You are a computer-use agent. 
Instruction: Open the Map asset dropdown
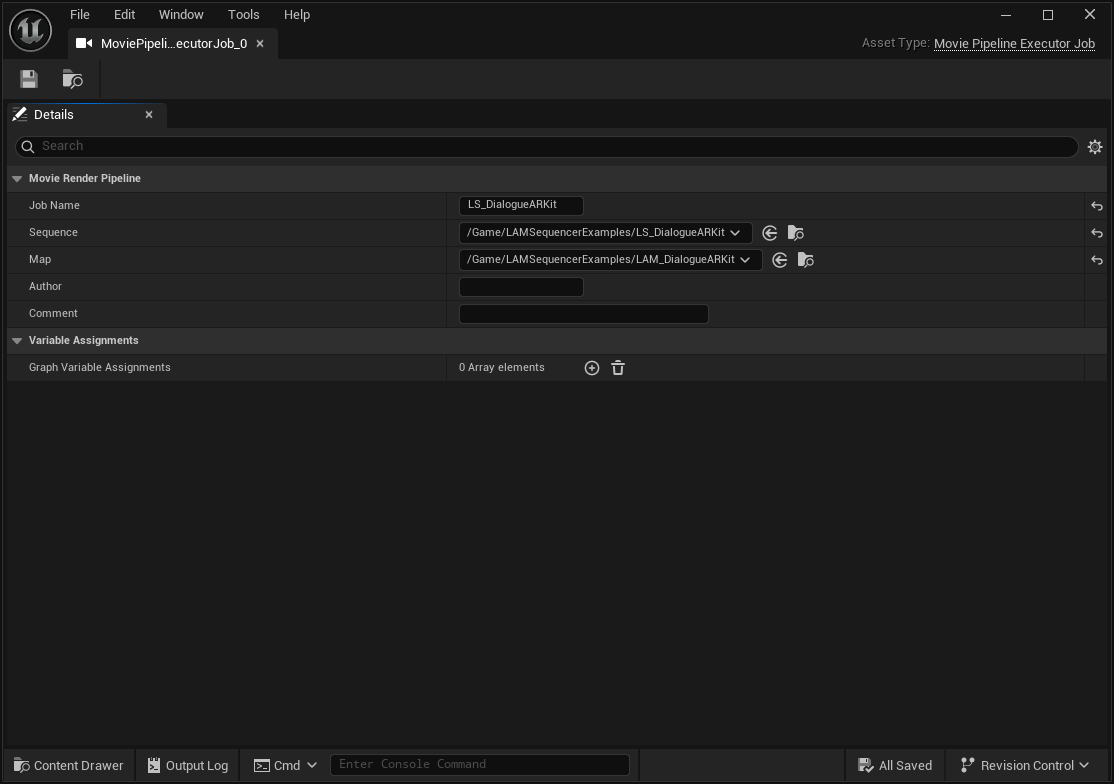click(x=610, y=260)
